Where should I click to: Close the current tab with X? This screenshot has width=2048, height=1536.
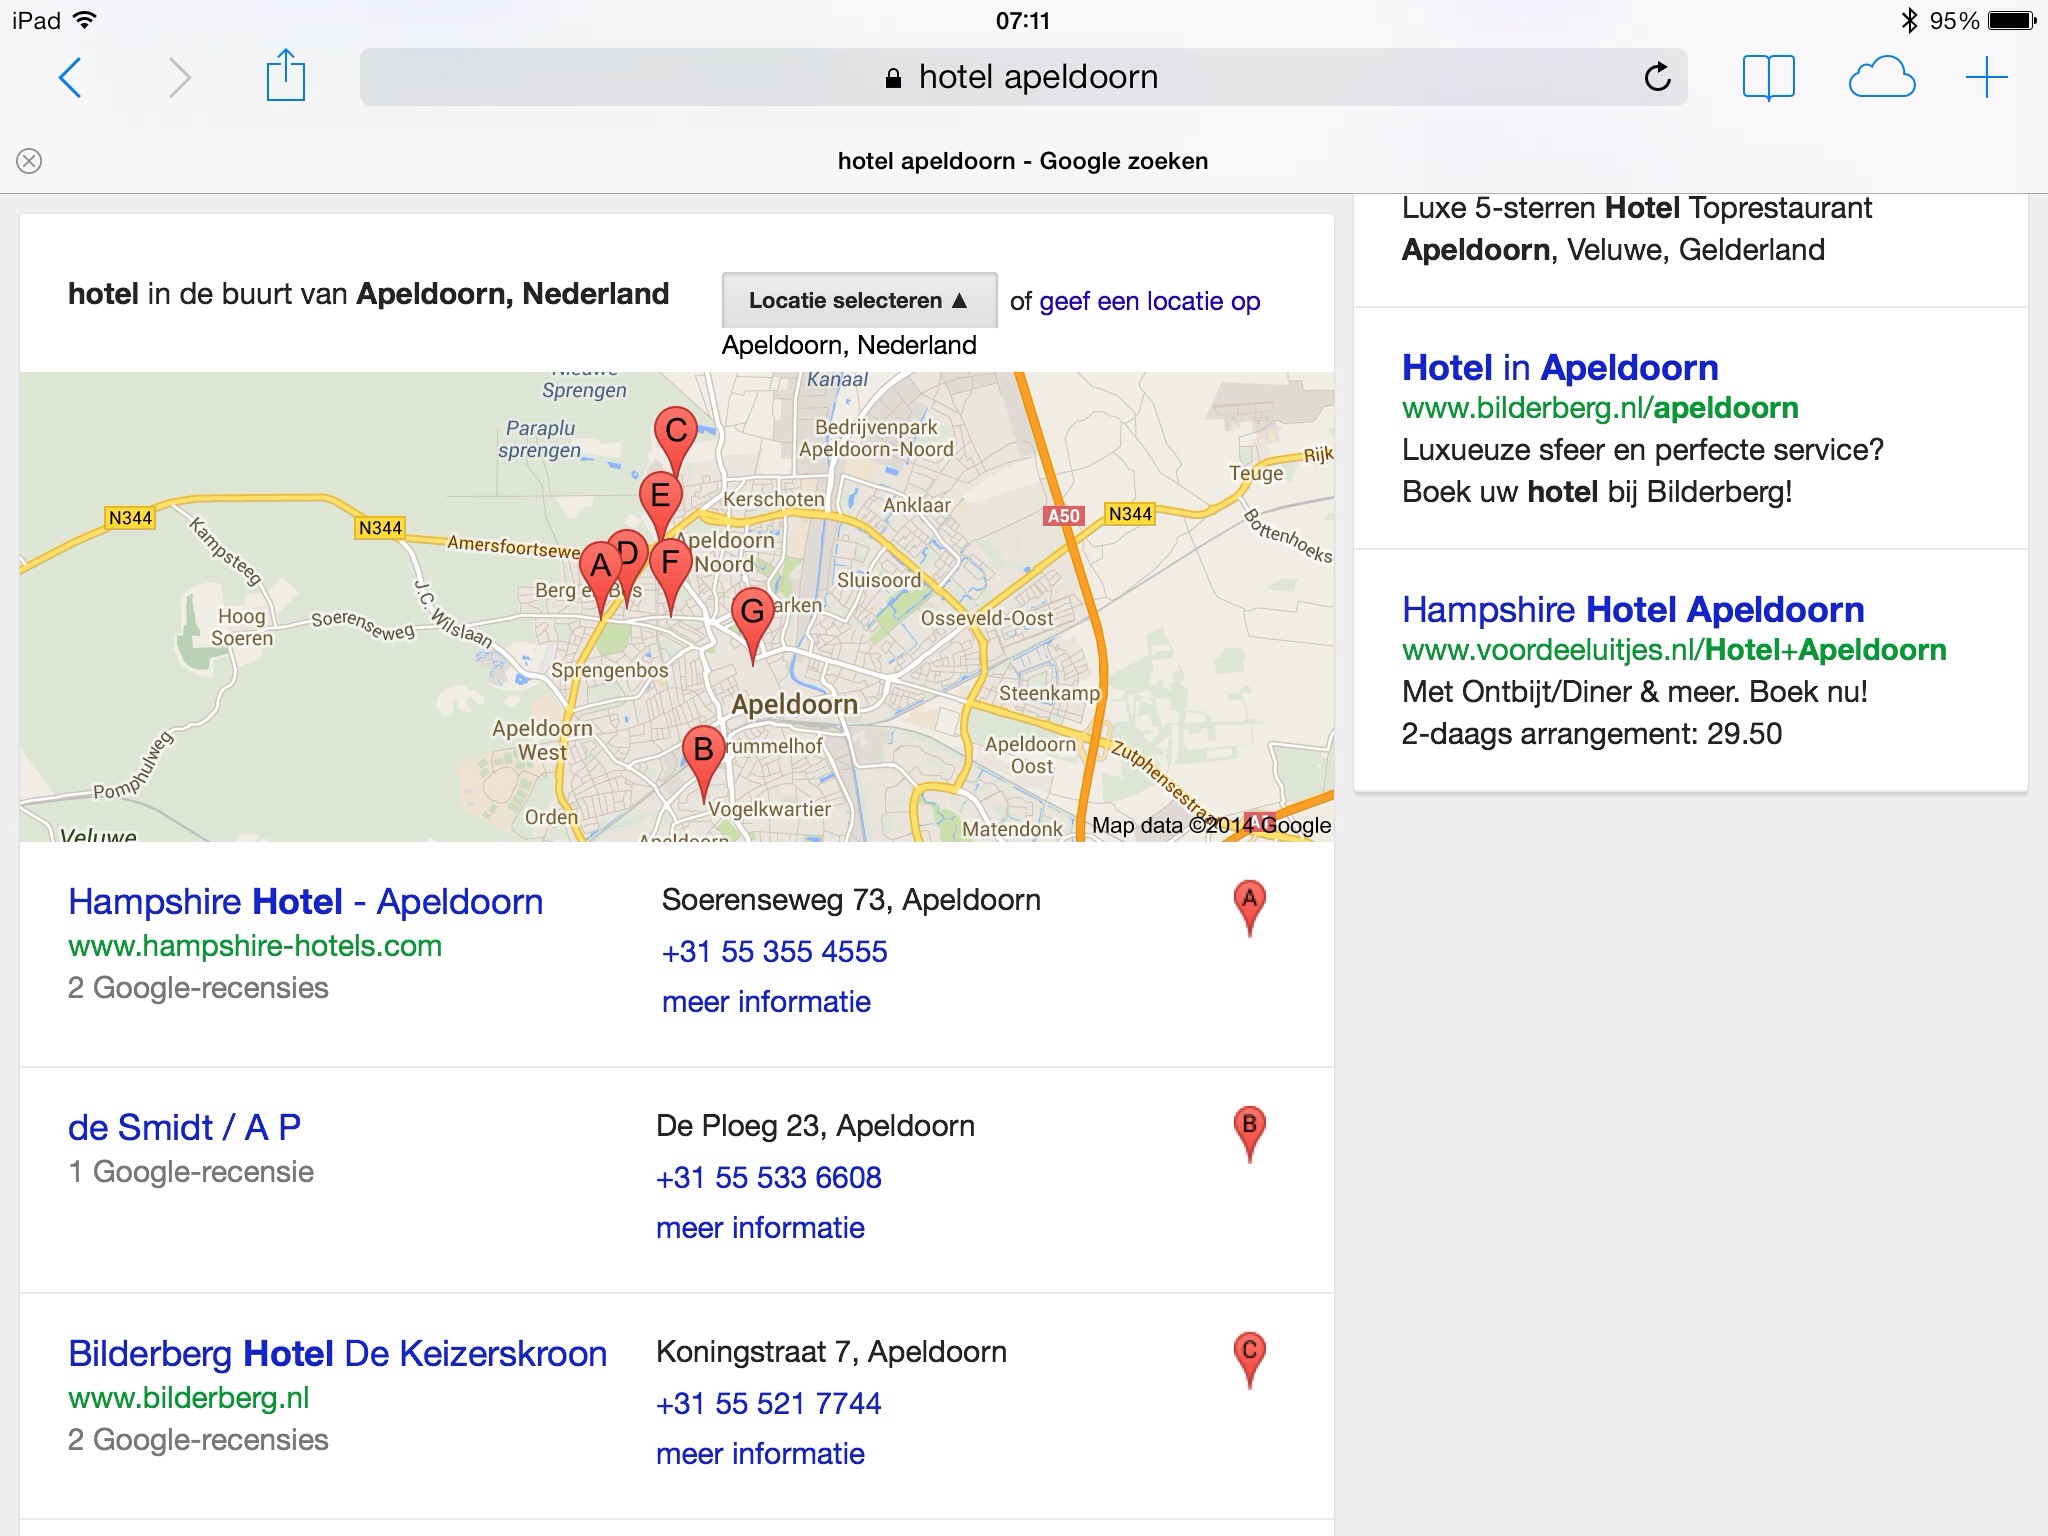[30, 161]
